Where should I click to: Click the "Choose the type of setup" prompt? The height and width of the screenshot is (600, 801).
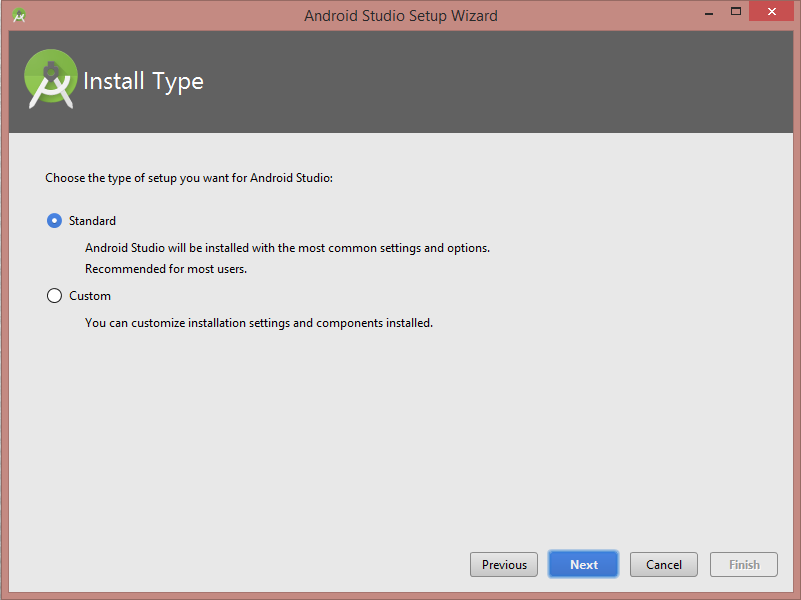pos(189,178)
